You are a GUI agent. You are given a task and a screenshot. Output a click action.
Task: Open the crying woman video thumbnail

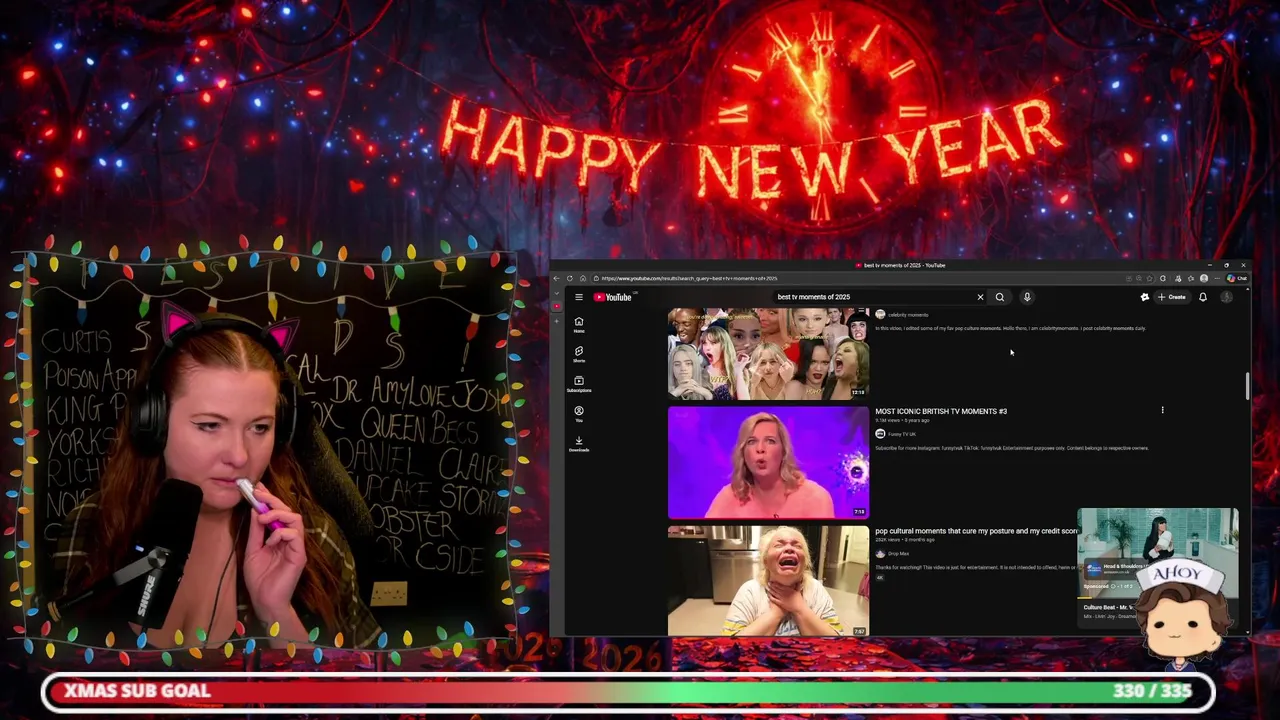click(768, 581)
